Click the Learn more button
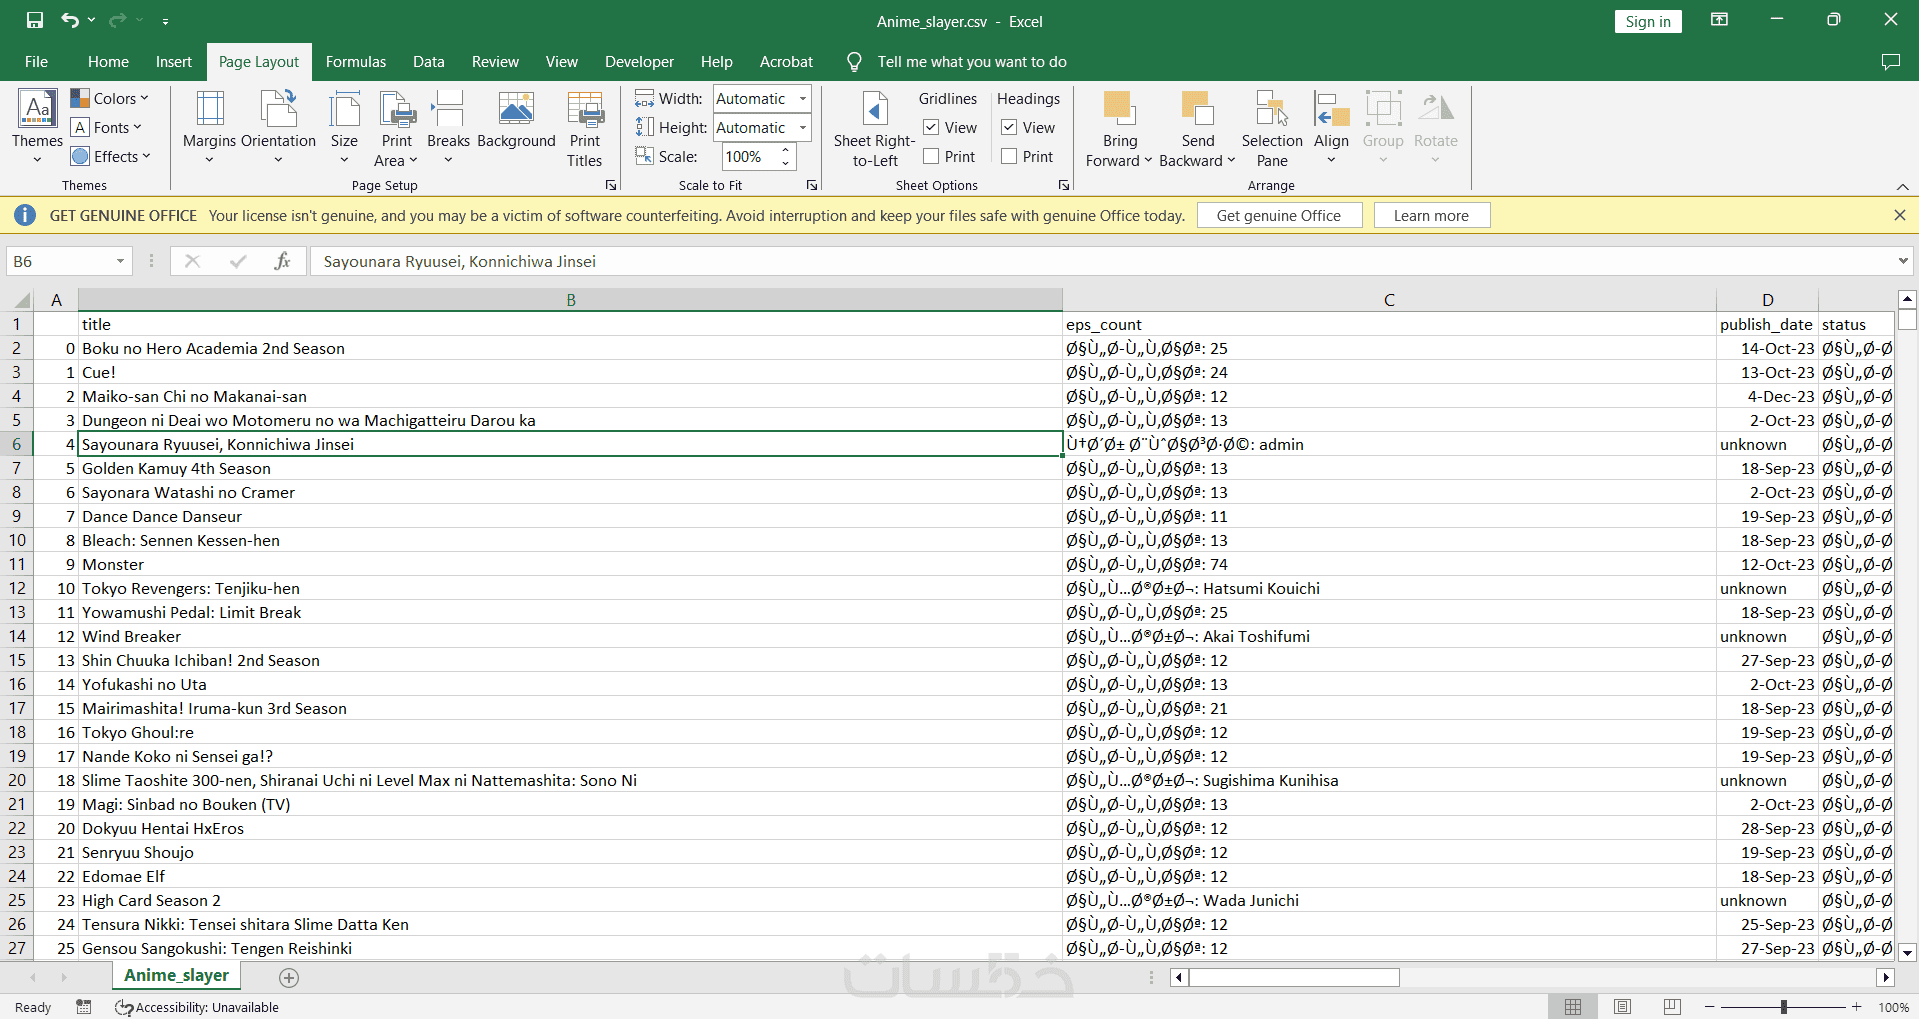1919x1019 pixels. click(x=1431, y=215)
